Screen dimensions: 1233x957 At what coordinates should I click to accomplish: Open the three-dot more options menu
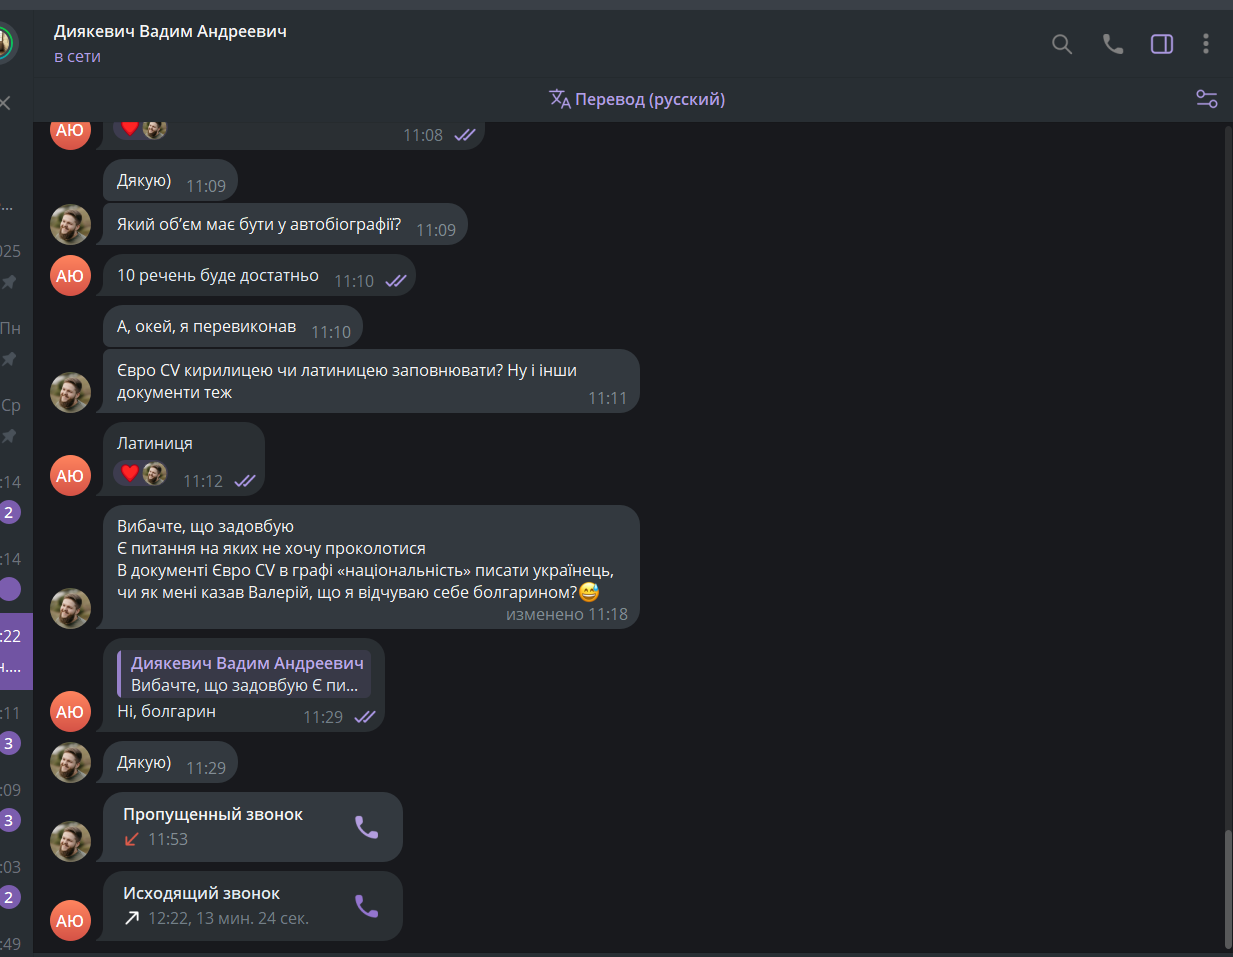tap(1206, 44)
